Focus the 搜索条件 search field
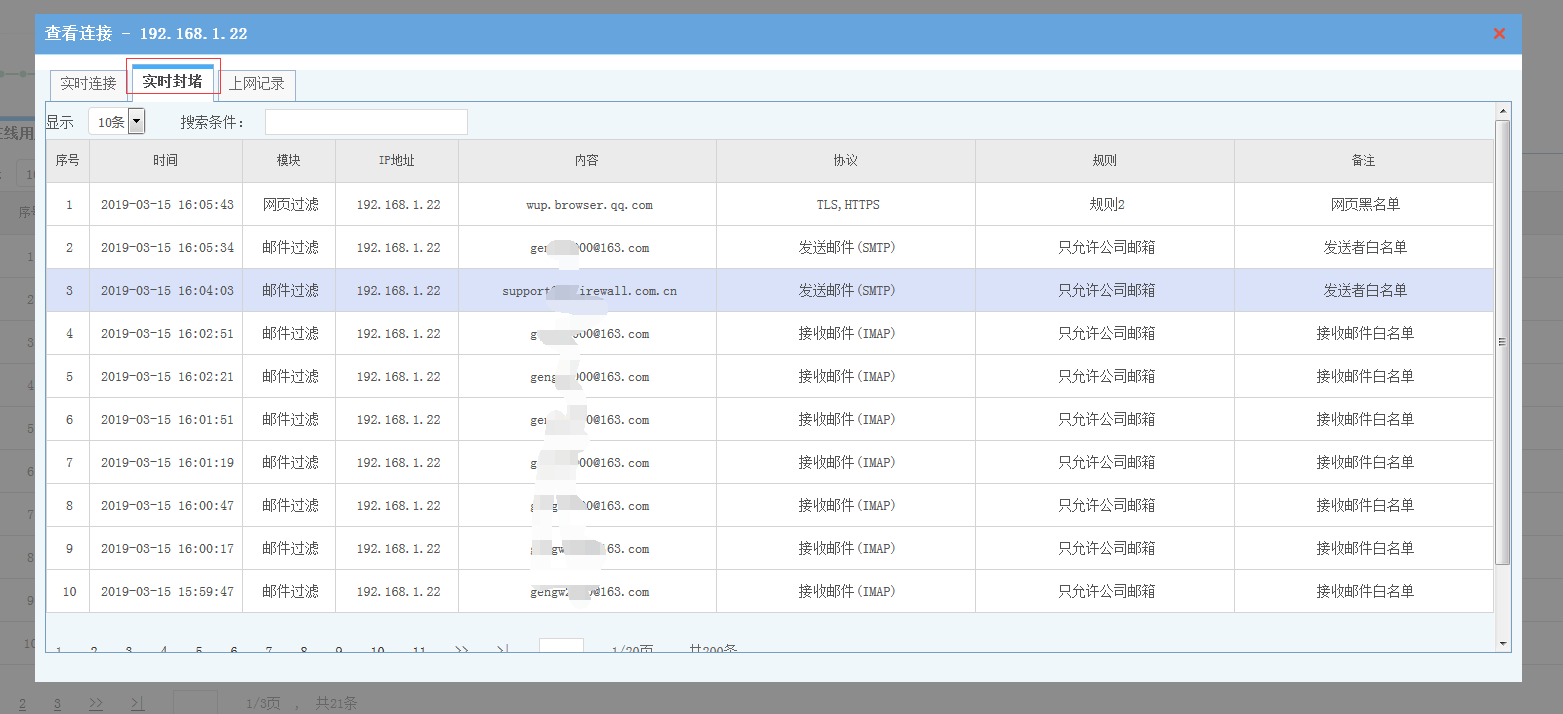This screenshot has width=1563, height=714. click(x=366, y=122)
